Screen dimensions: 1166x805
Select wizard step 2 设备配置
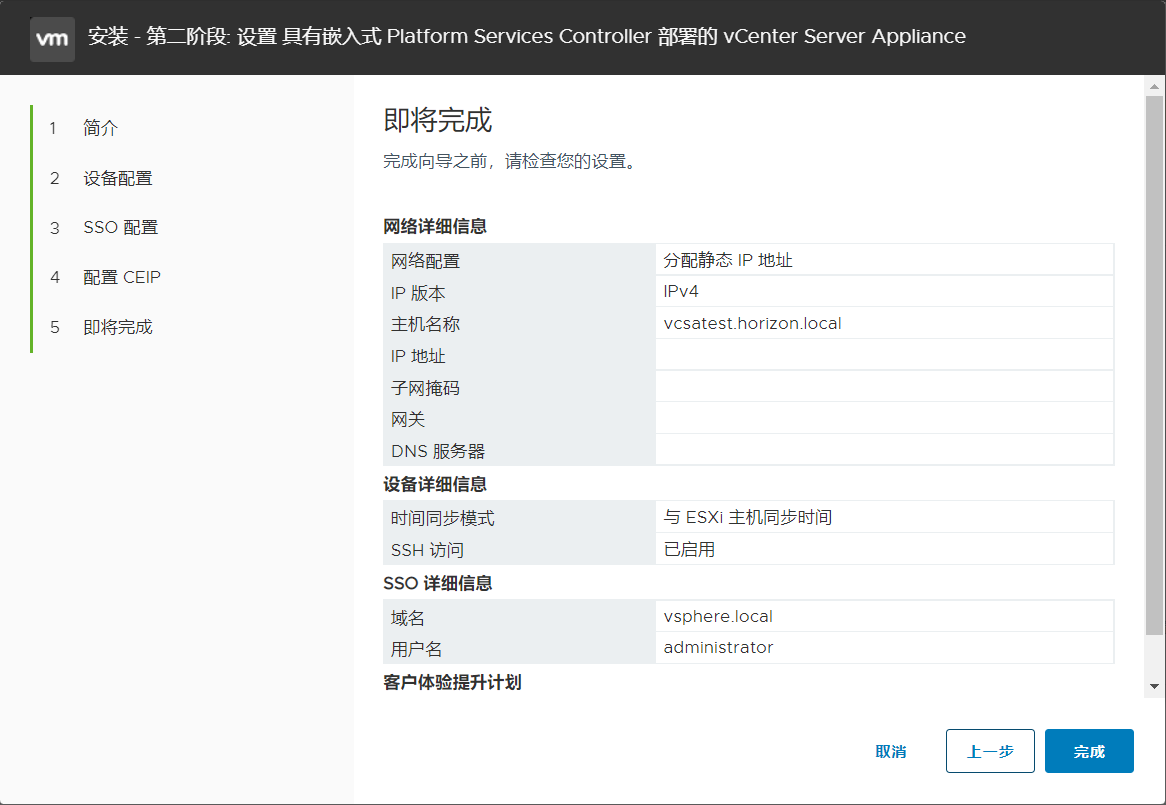(110, 177)
